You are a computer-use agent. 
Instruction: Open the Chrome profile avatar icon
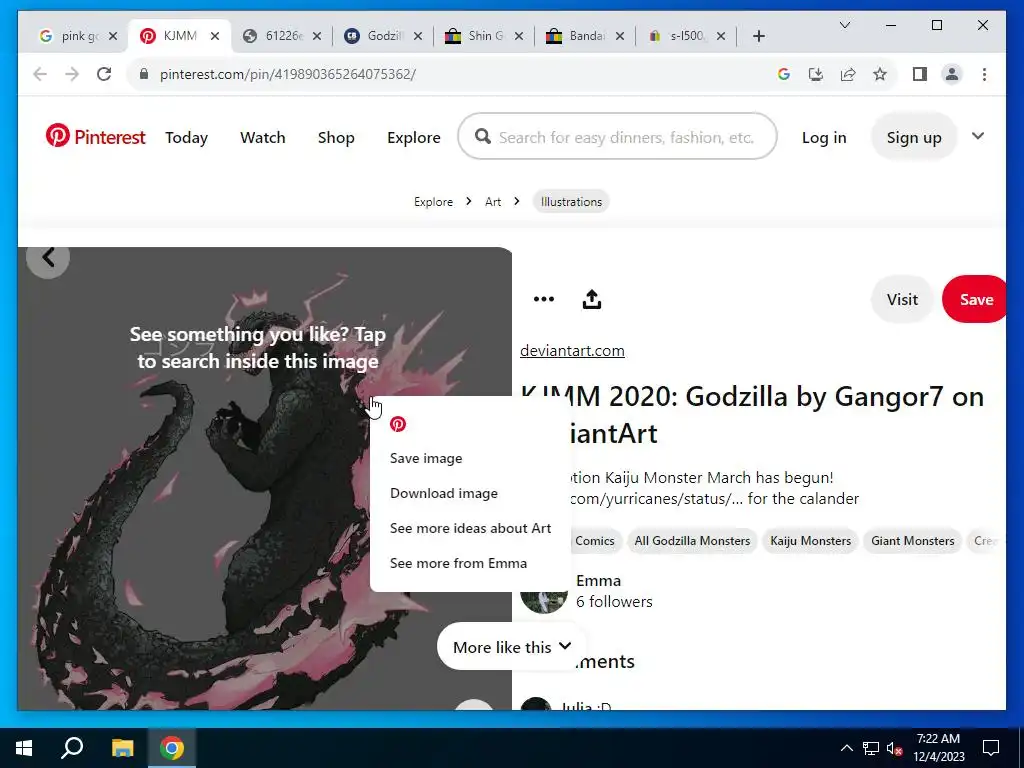click(952, 74)
